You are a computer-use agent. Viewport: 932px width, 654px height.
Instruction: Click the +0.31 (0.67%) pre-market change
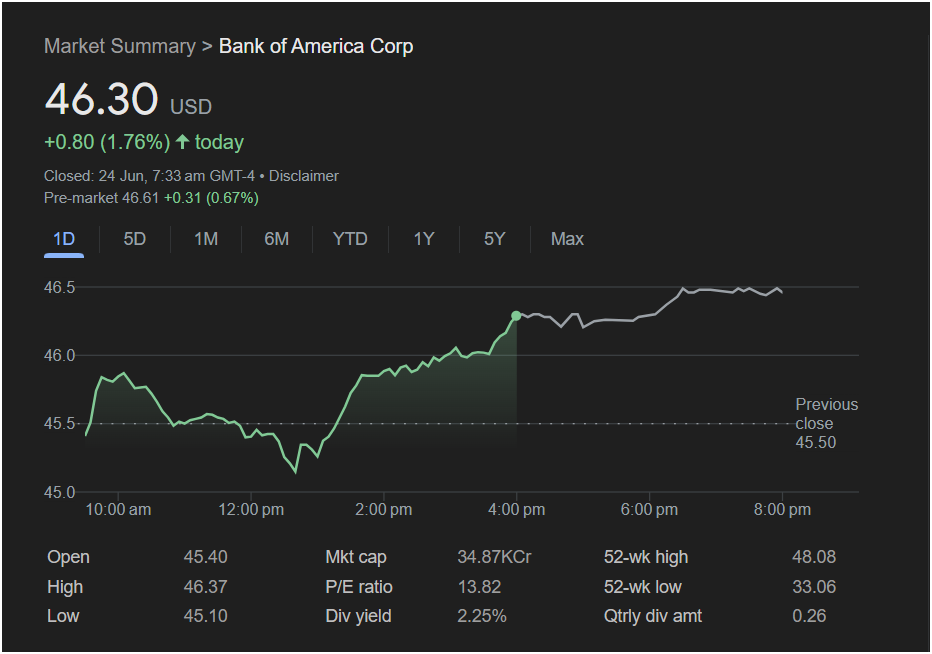click(211, 198)
